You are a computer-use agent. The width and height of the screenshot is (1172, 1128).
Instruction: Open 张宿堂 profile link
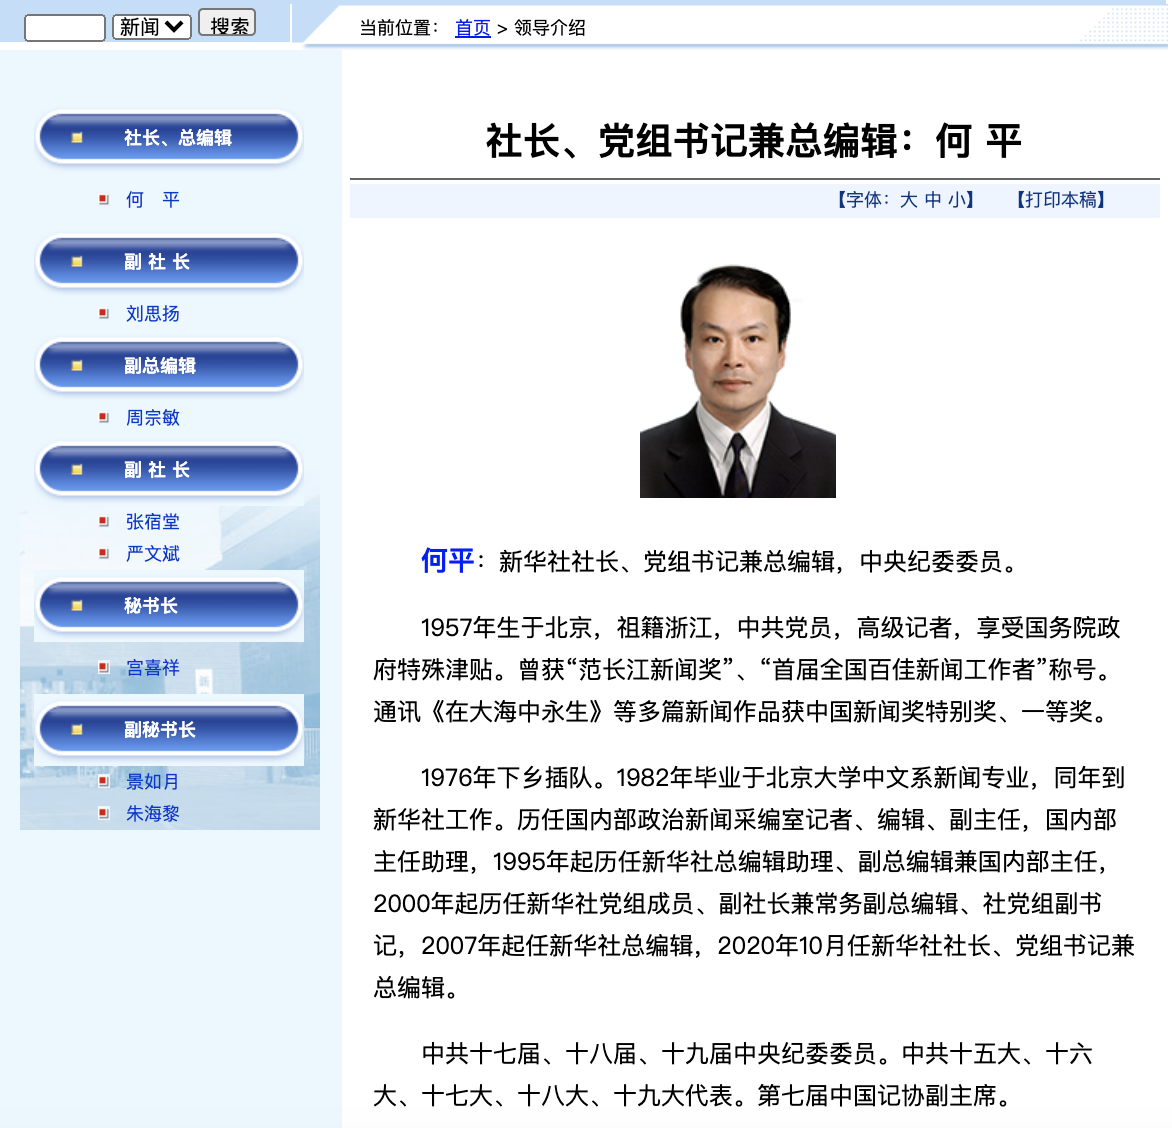point(152,521)
